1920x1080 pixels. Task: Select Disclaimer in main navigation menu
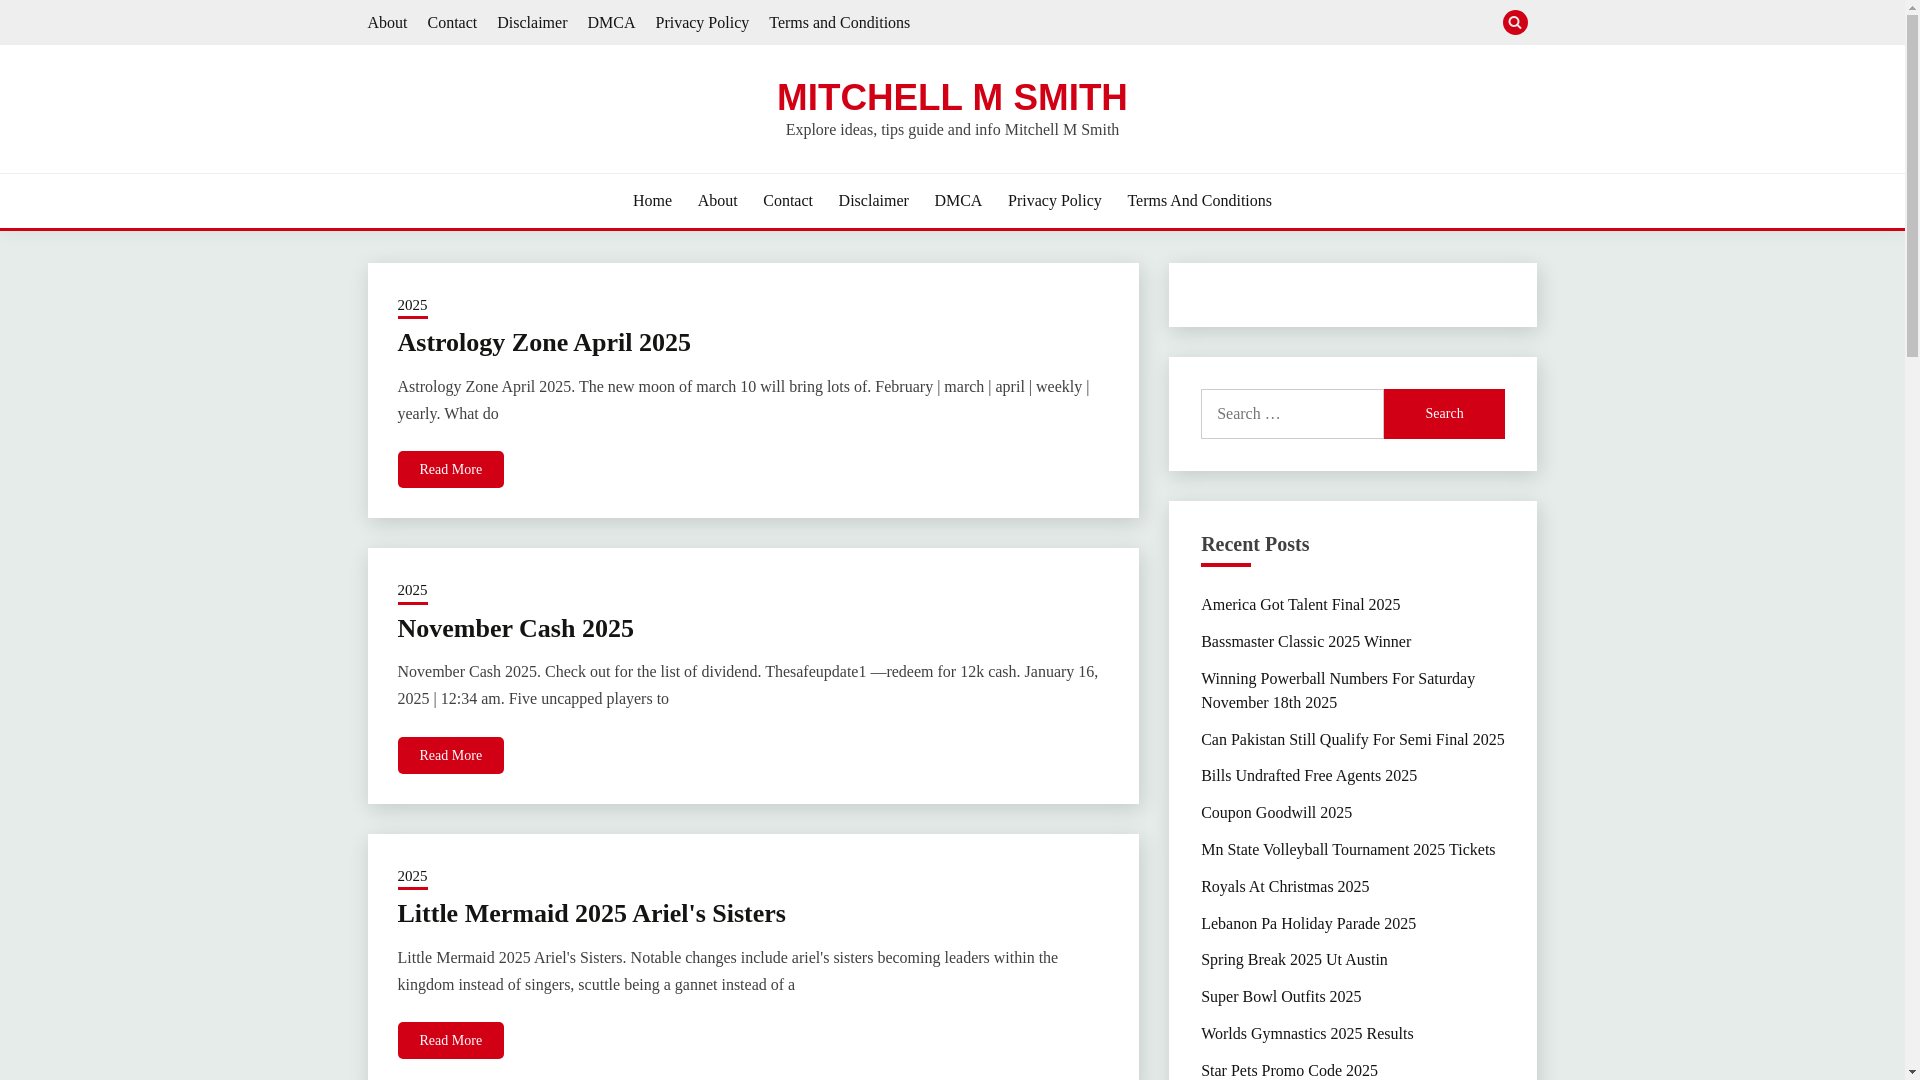point(873,201)
